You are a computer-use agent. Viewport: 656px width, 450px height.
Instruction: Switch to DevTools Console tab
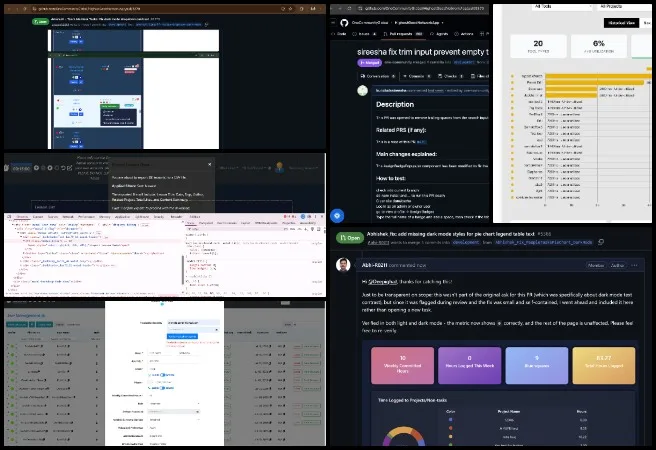point(38,217)
